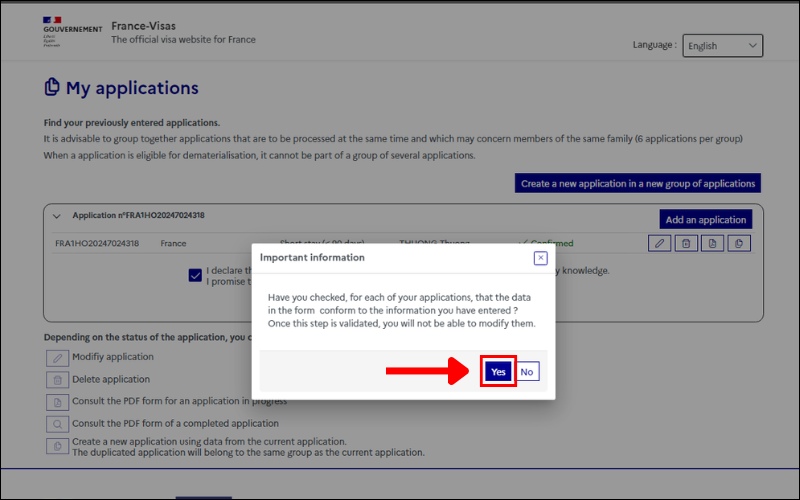Close the Important information dialog
This screenshot has height=500, width=800.
click(540, 257)
